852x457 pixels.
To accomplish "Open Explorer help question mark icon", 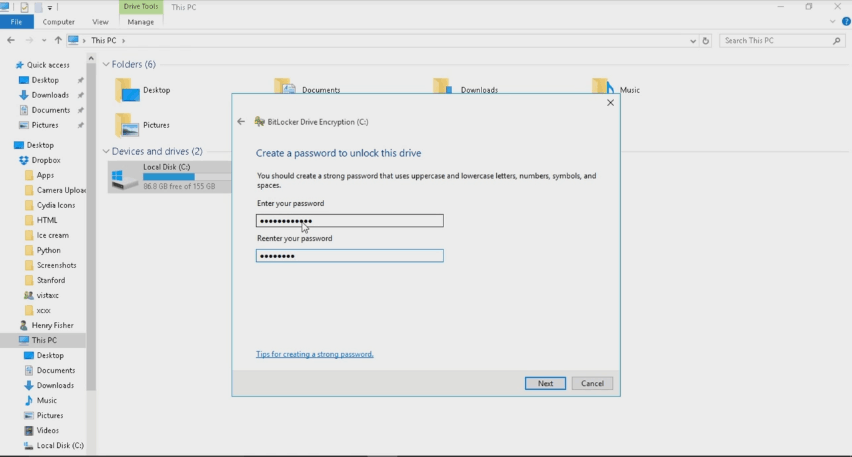I will (x=846, y=22).
